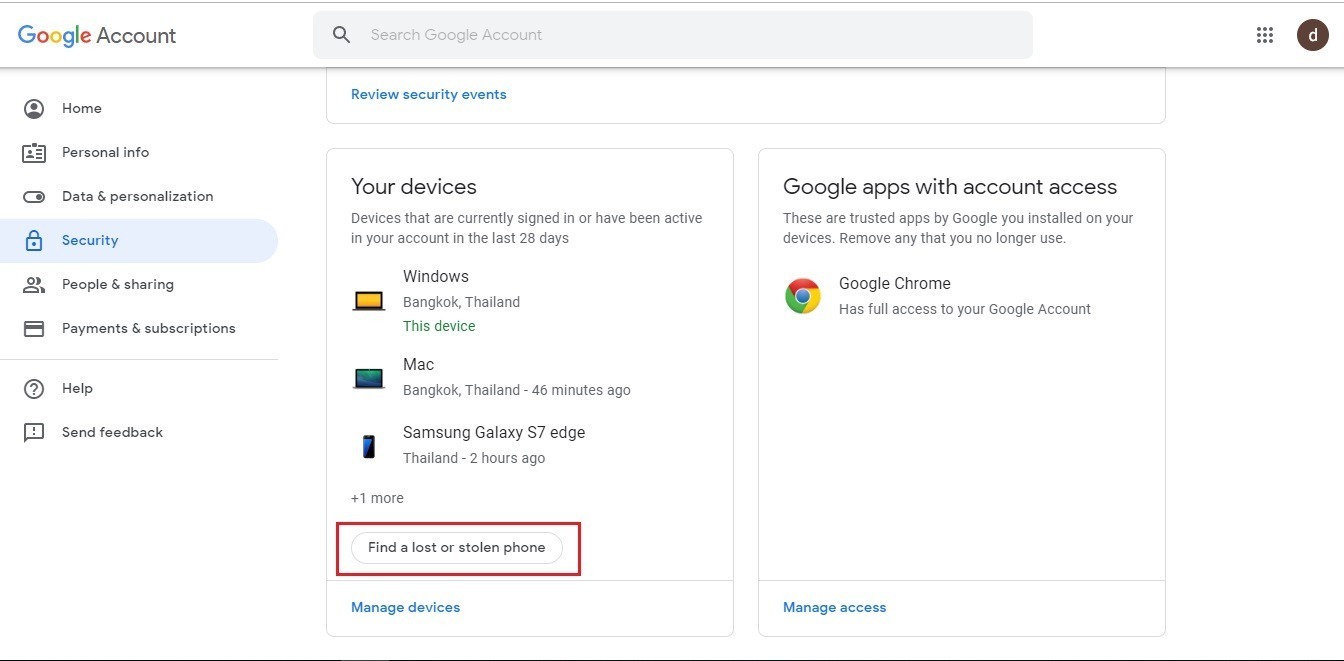Go to Personal info section
The width and height of the screenshot is (1344, 661).
105,152
